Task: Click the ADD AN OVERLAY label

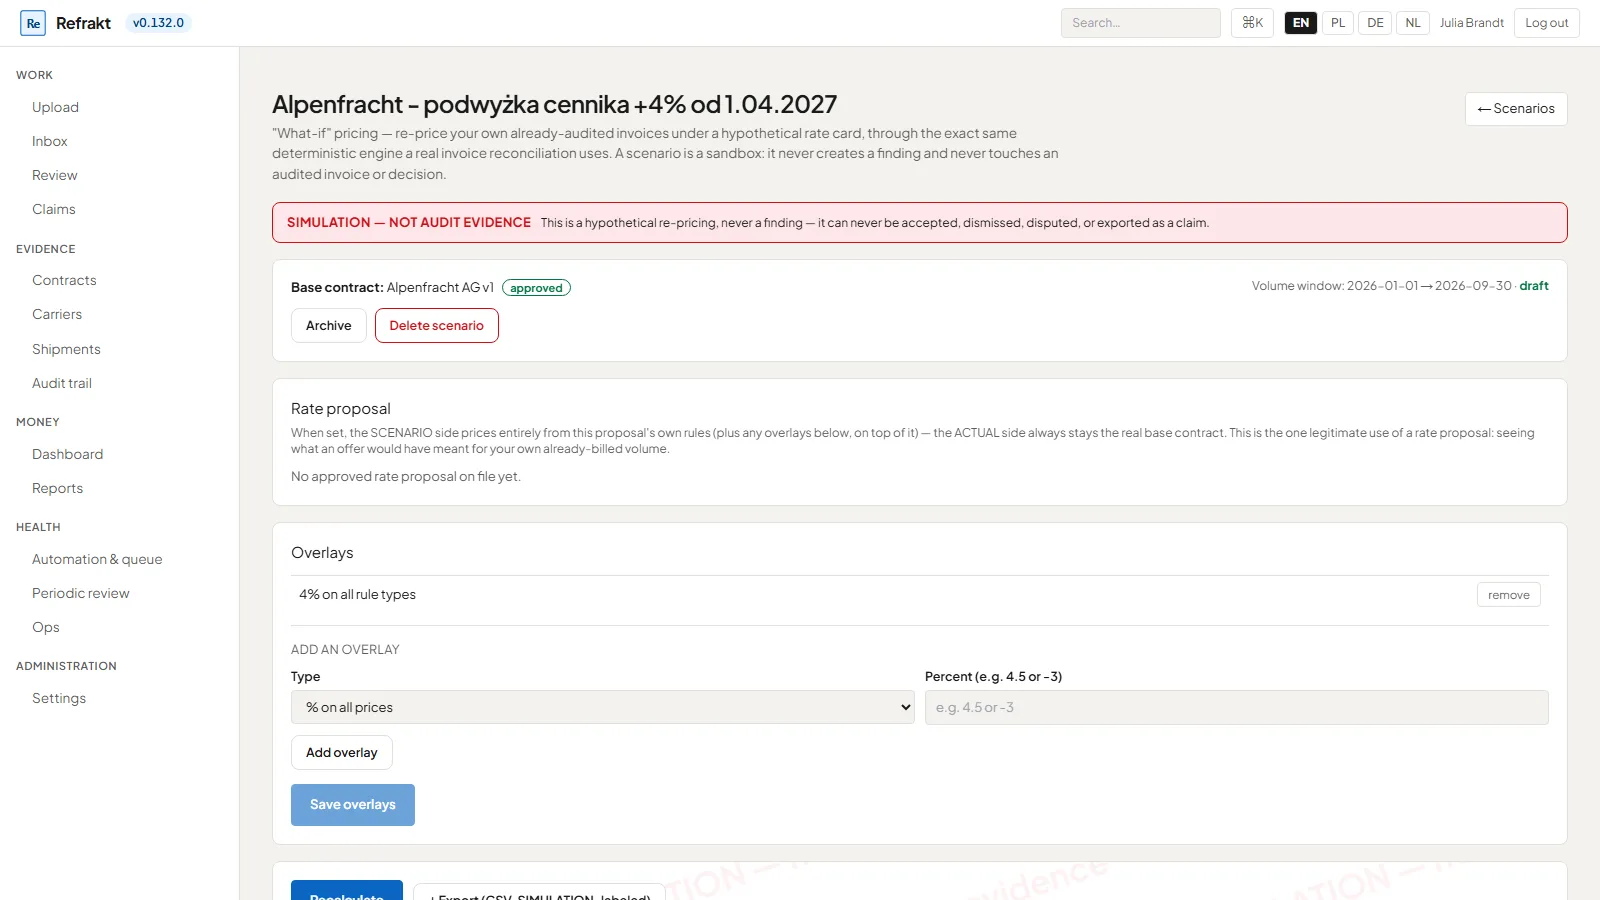Action: [345, 650]
